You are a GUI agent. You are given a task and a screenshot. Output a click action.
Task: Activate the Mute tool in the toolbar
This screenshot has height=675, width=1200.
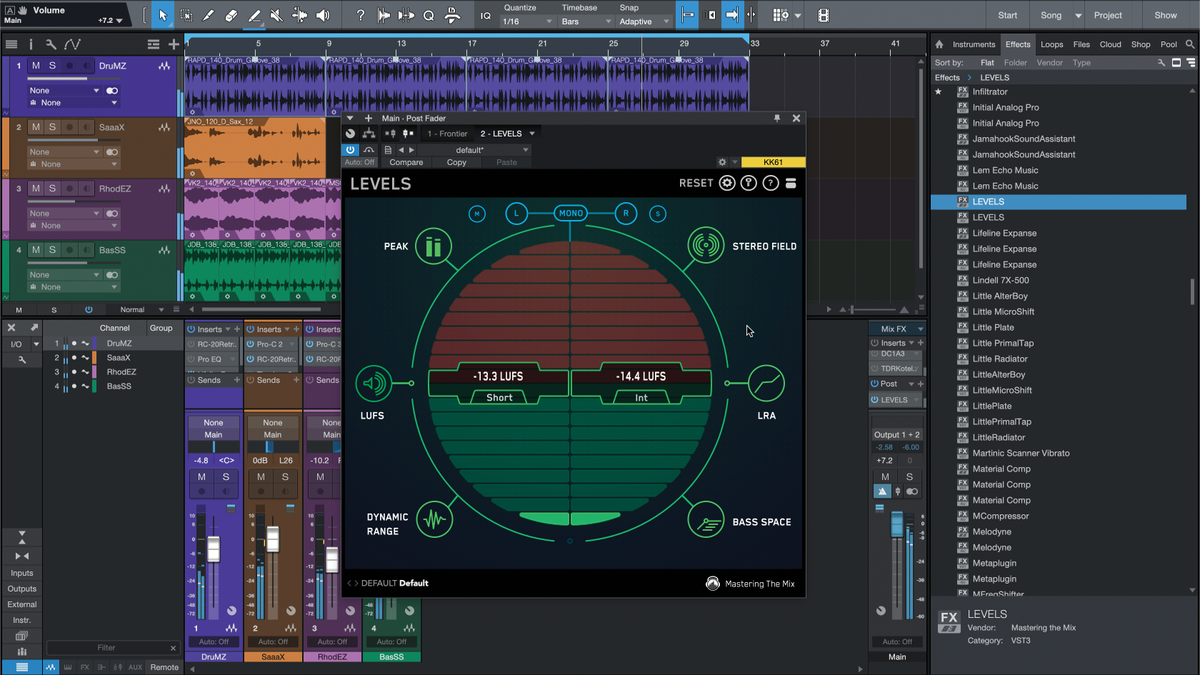275,15
